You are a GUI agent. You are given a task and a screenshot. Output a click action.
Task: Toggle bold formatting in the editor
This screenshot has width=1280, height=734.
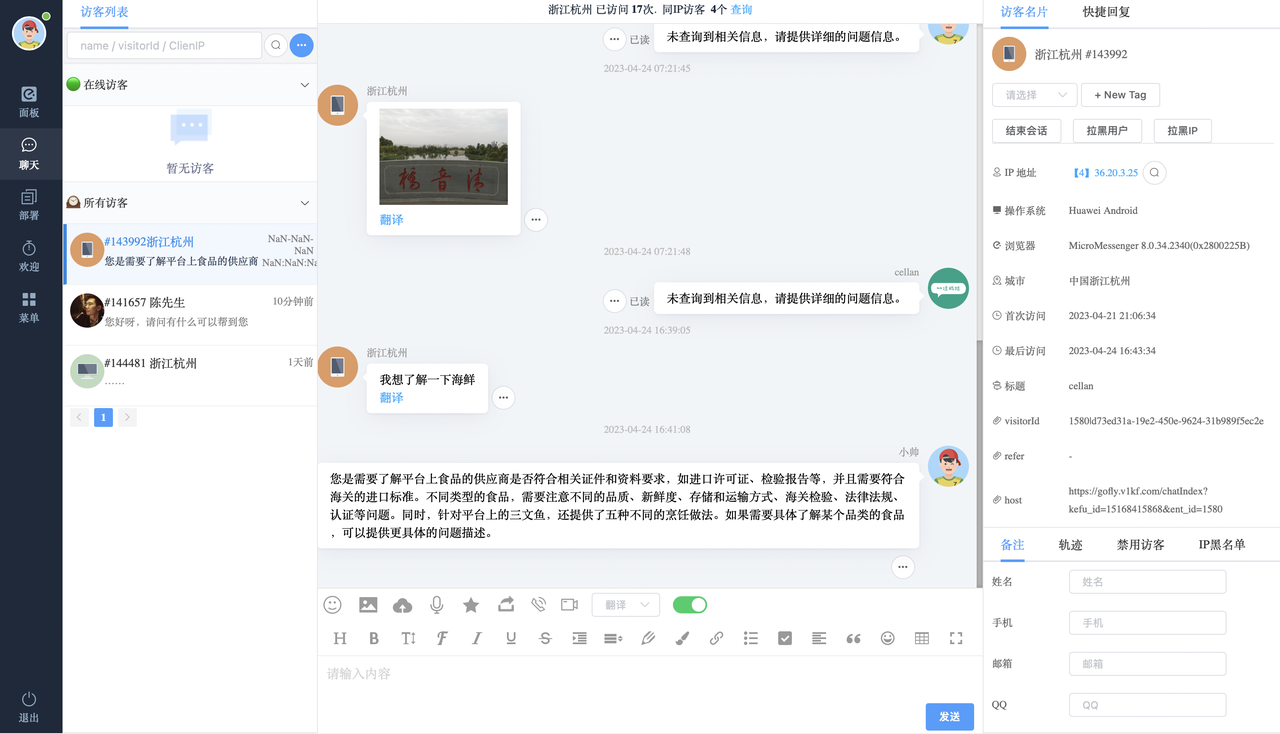click(x=374, y=637)
